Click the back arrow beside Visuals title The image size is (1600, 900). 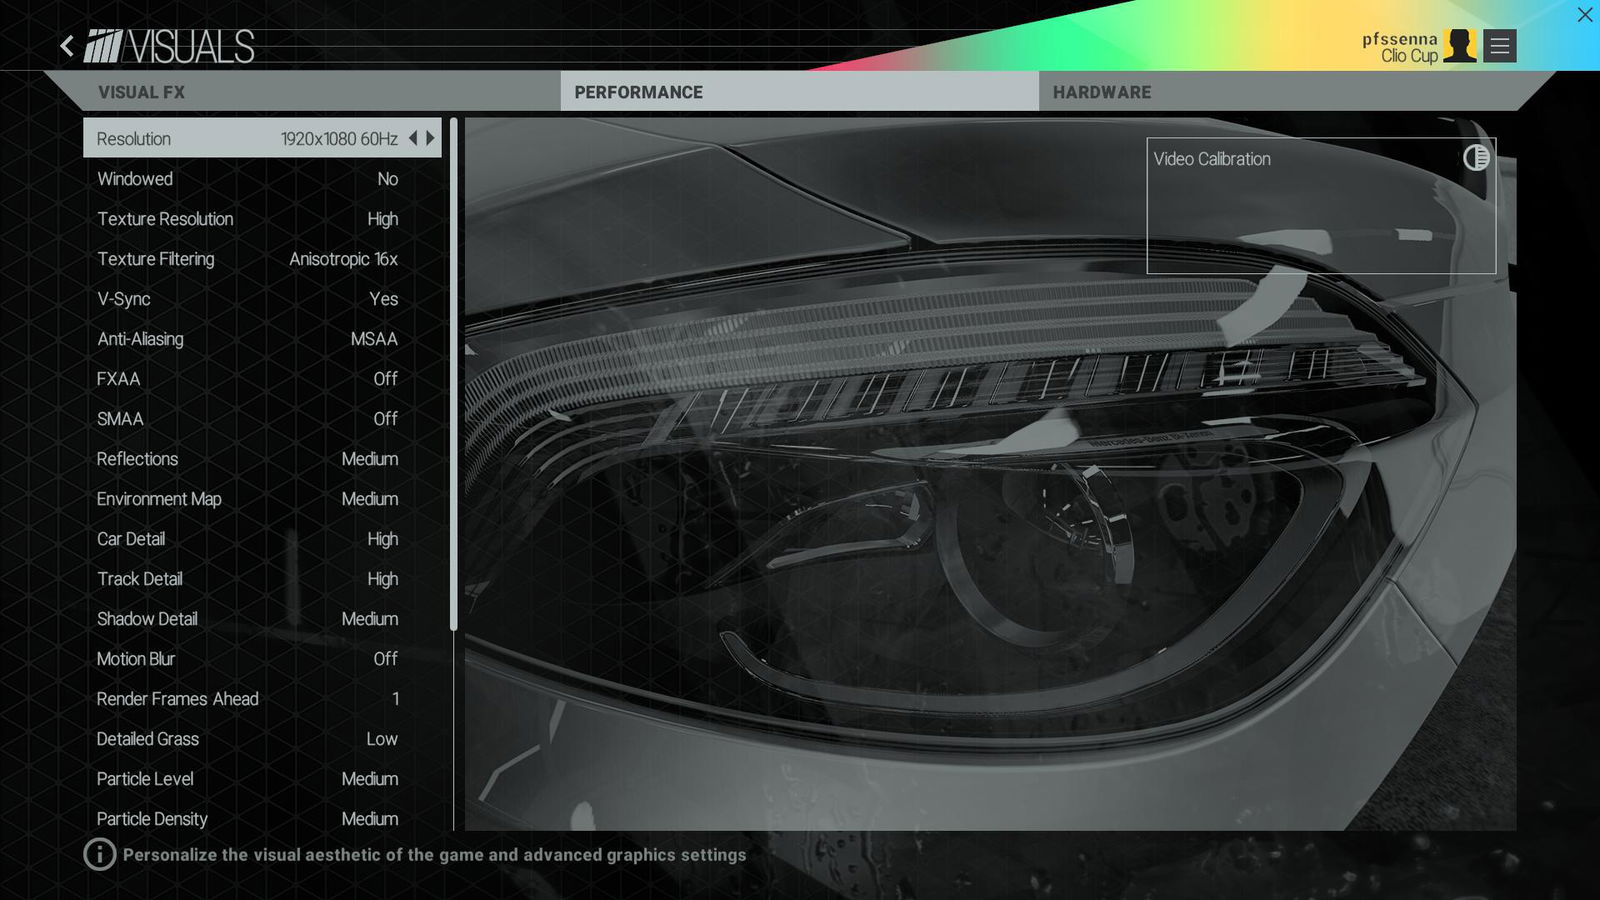point(67,46)
